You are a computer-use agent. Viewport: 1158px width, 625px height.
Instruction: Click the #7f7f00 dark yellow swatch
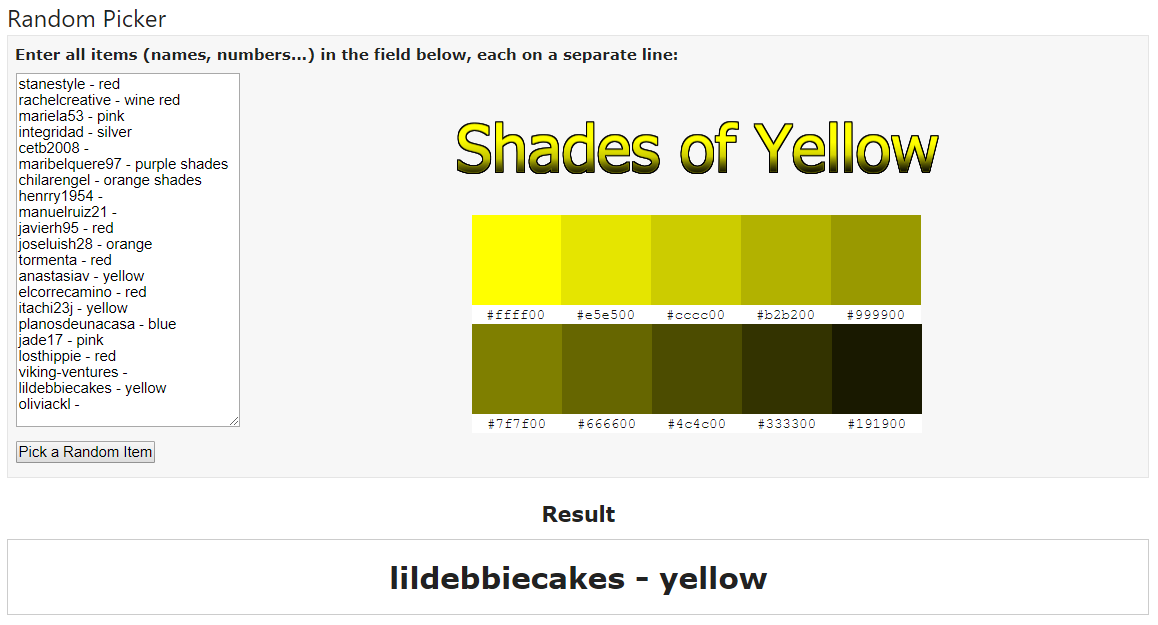coord(517,369)
